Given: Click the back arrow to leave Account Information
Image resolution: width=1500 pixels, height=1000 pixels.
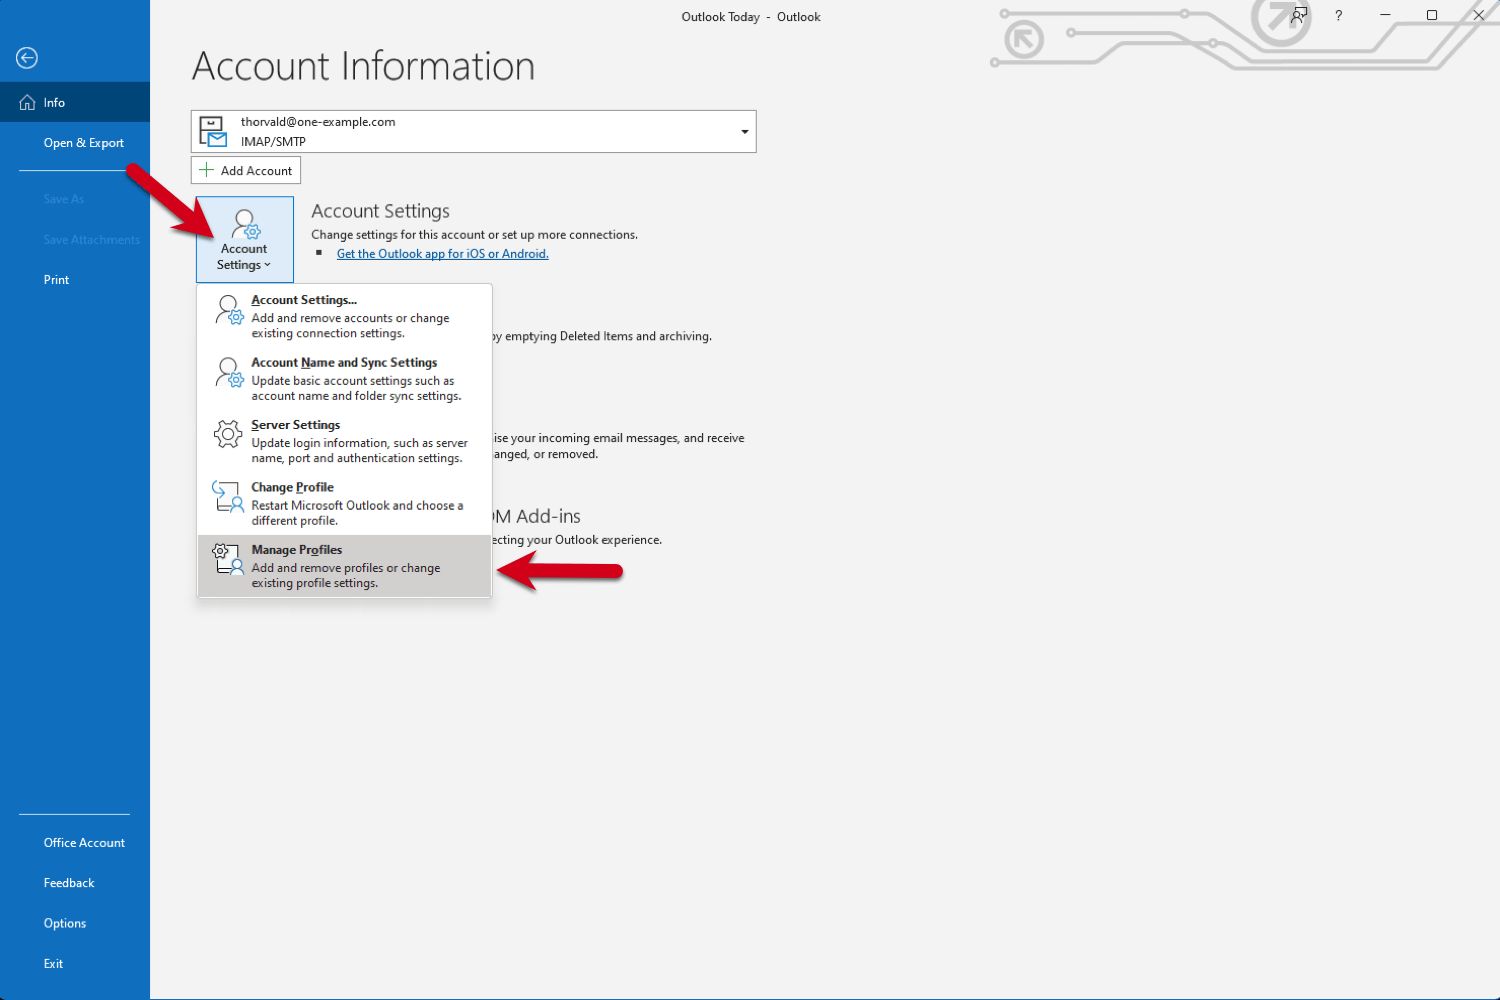Looking at the screenshot, I should tap(26, 57).
